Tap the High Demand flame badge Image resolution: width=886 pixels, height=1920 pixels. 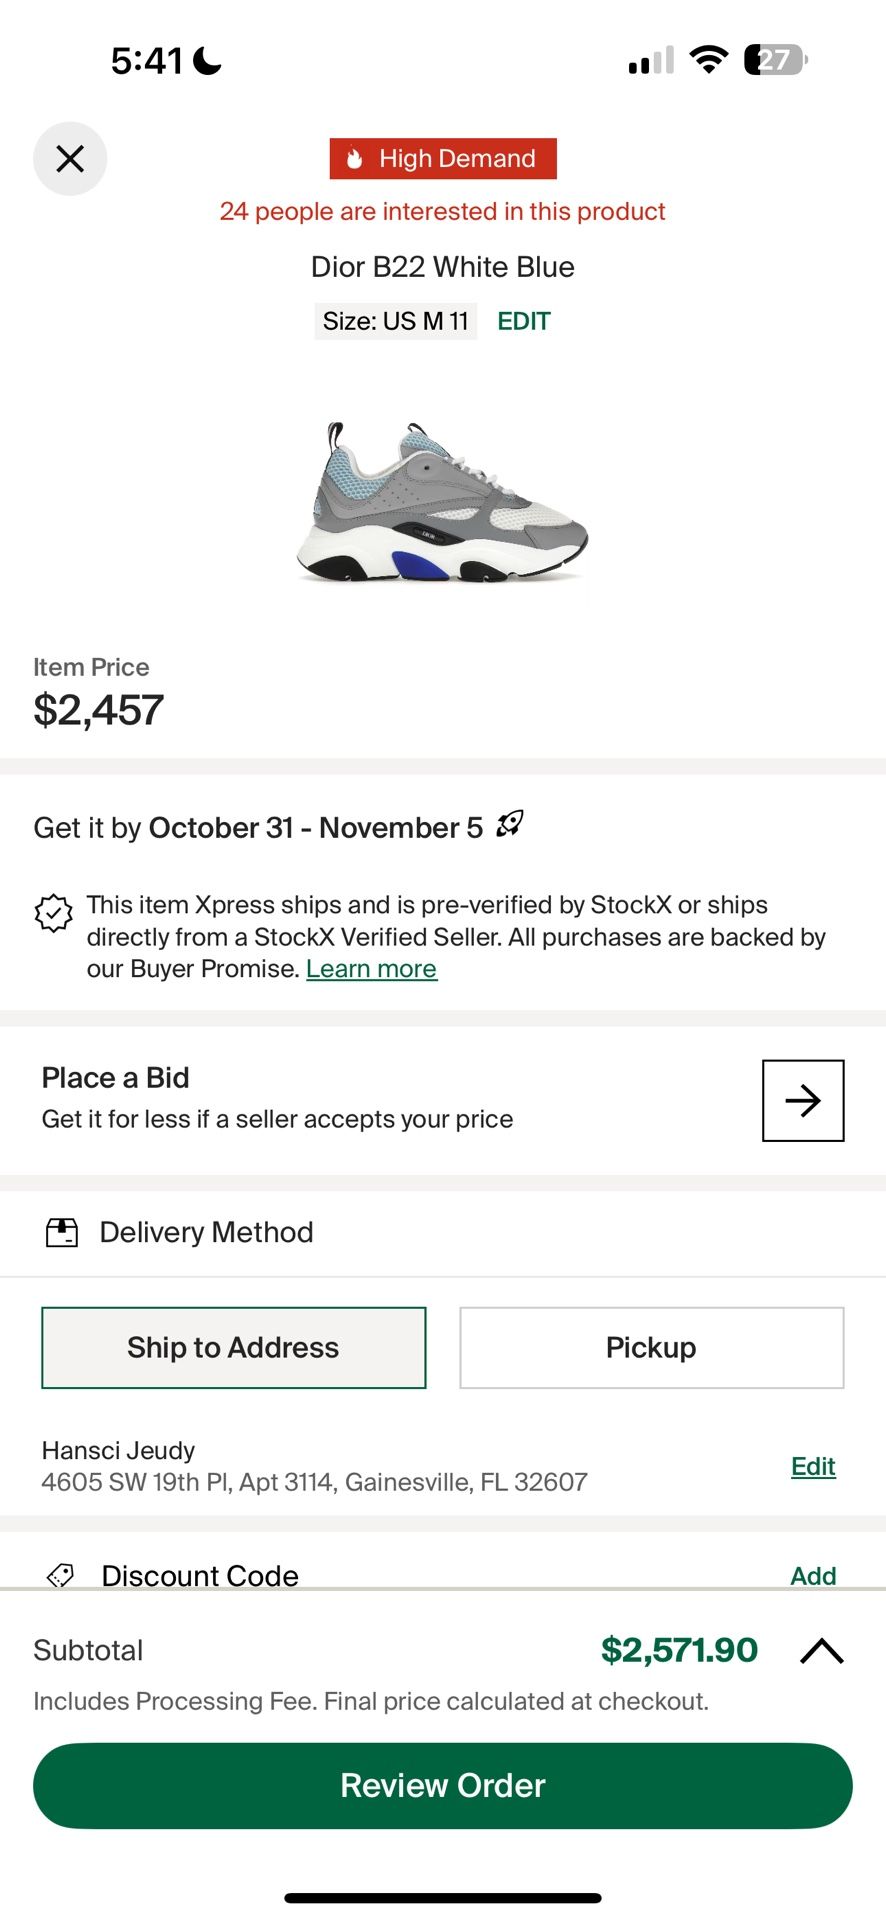coord(443,159)
